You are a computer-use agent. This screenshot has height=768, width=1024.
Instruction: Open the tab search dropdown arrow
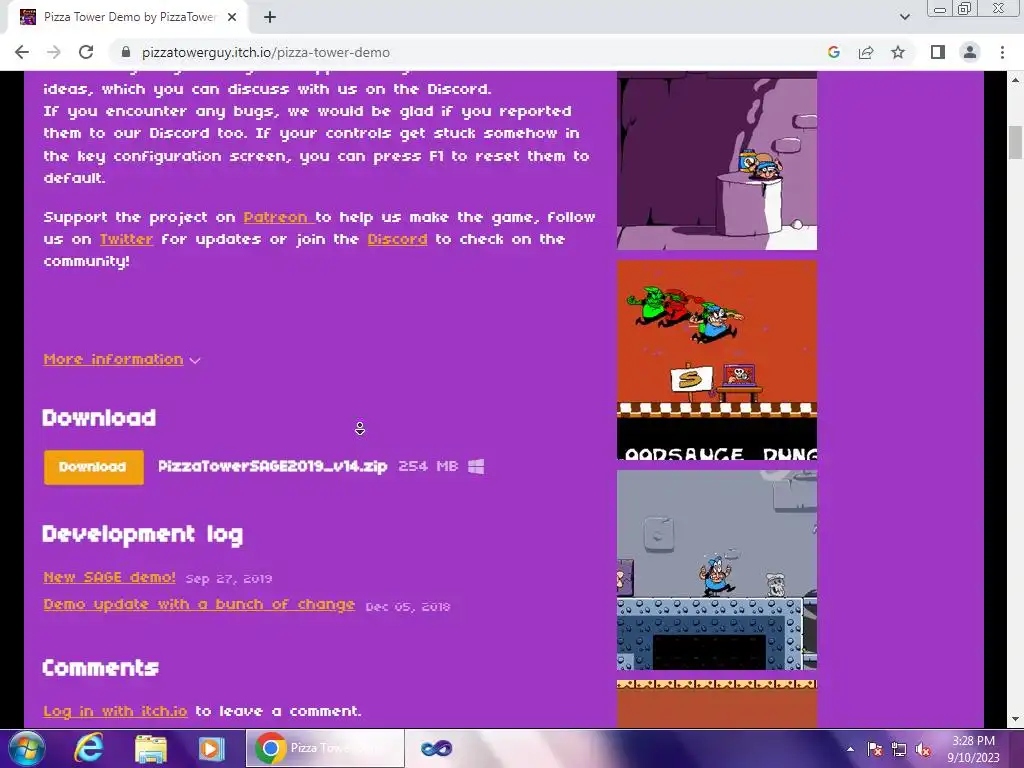pos(904,17)
